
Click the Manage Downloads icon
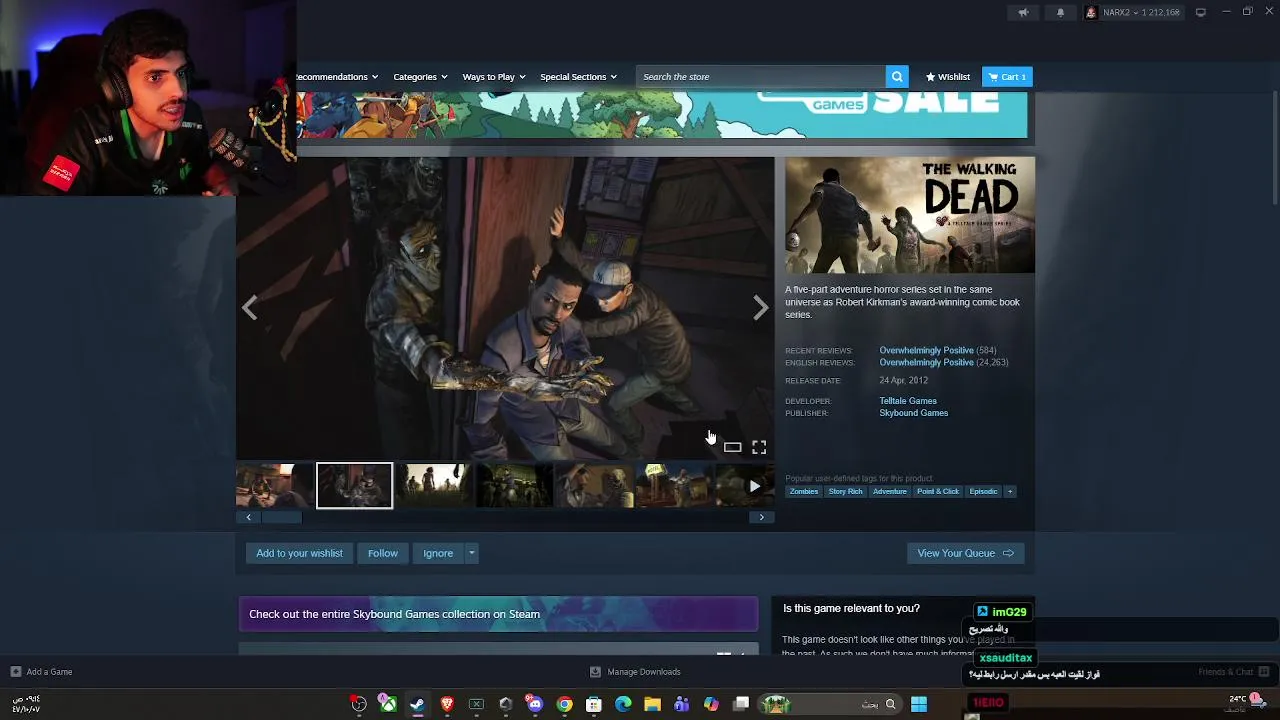(x=595, y=672)
